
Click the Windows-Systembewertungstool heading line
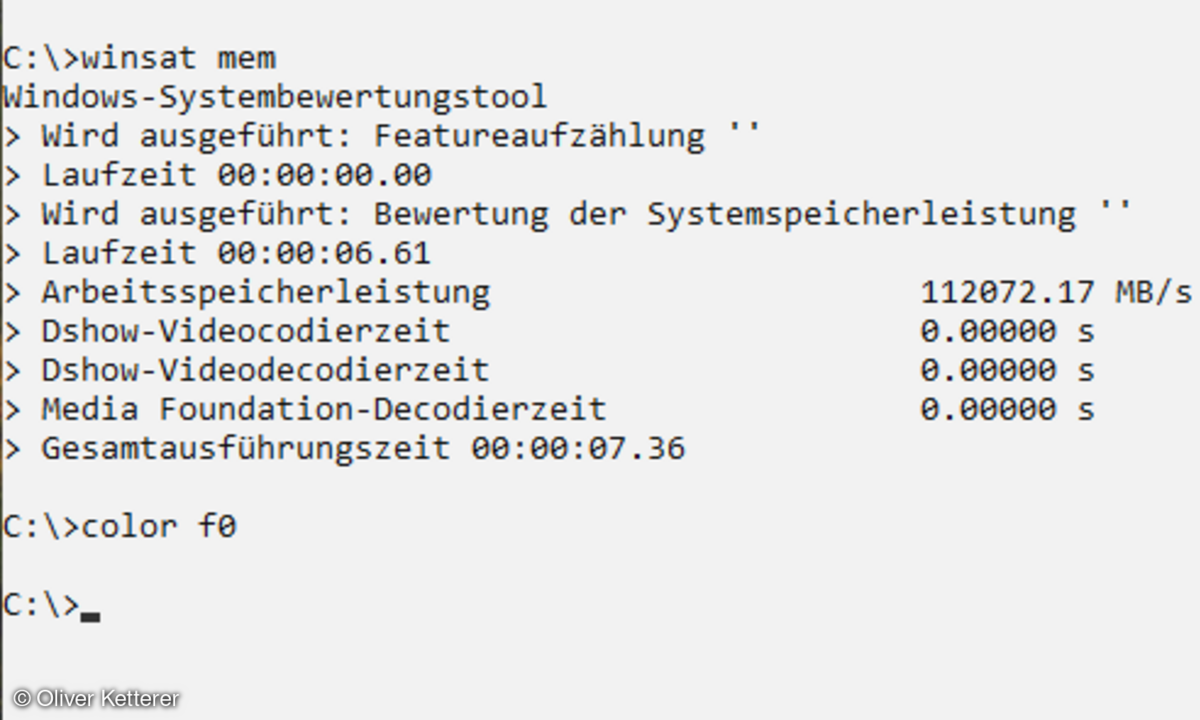click(x=275, y=97)
